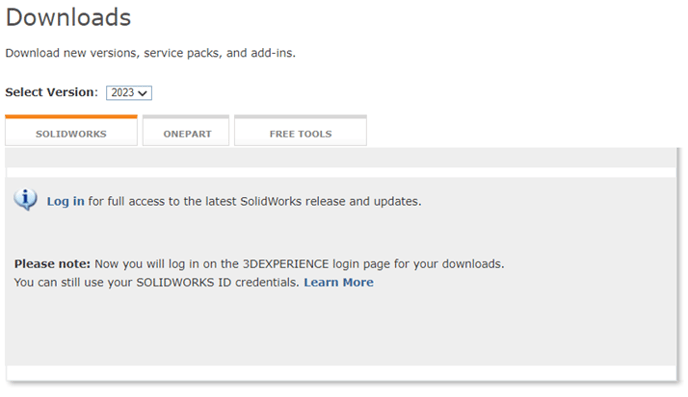Click the SOLIDWORKS ID credentials sentence
Image resolution: width=688 pixels, height=397 pixels.
coord(157,282)
